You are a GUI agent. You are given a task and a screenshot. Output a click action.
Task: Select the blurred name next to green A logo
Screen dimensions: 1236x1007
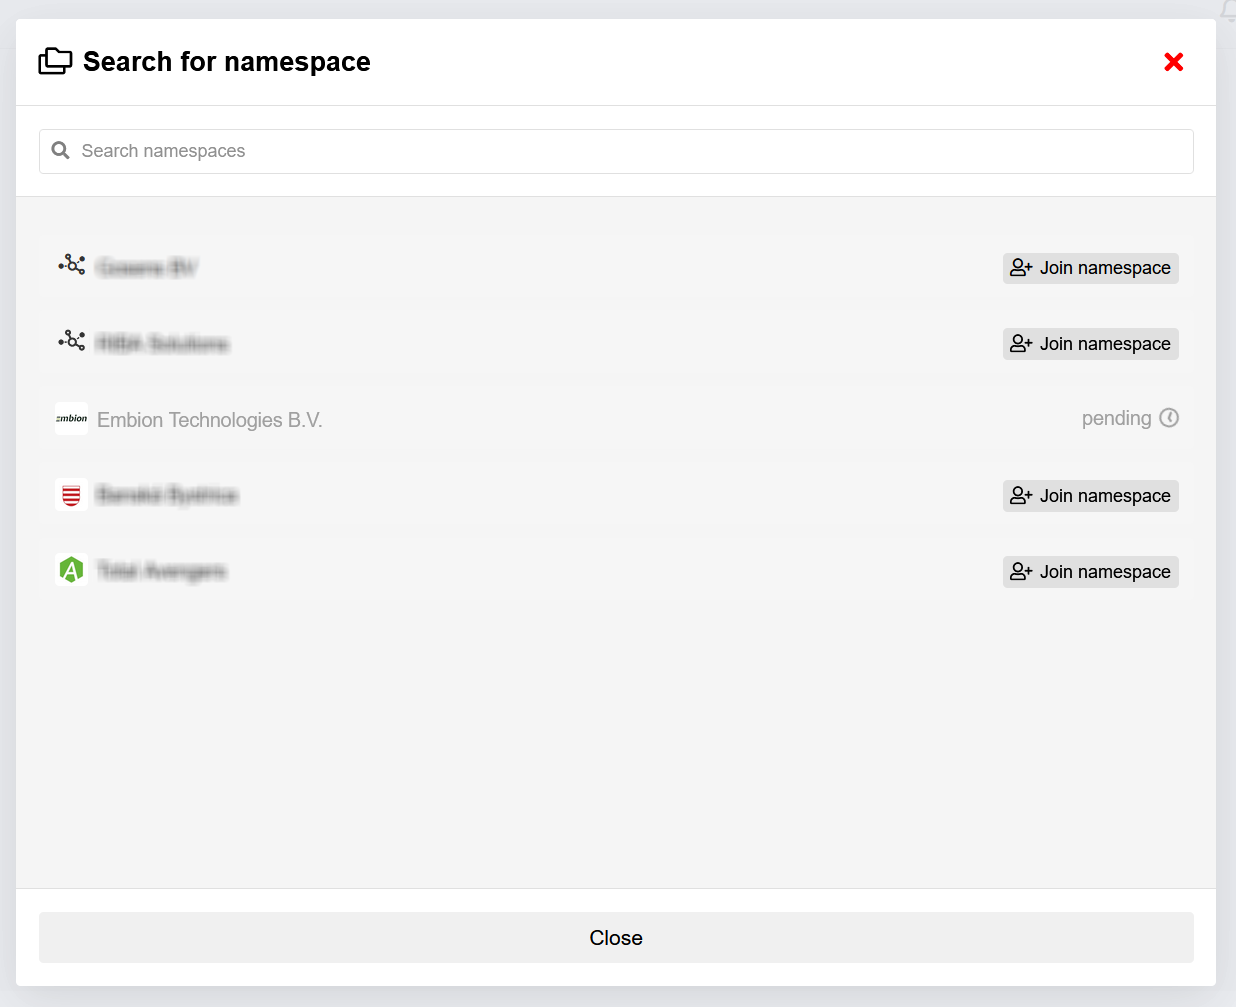click(162, 571)
